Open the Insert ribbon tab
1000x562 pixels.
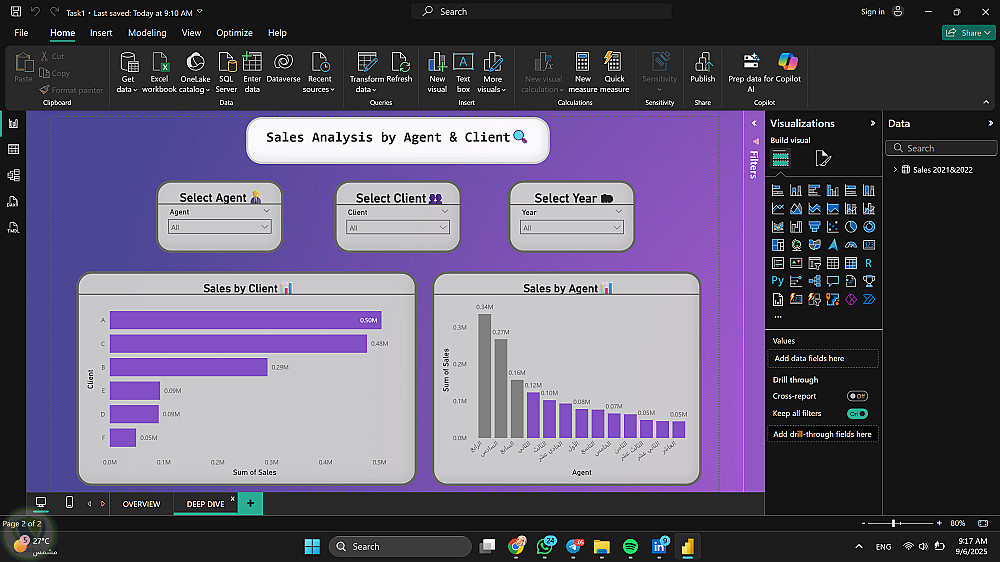[101, 33]
